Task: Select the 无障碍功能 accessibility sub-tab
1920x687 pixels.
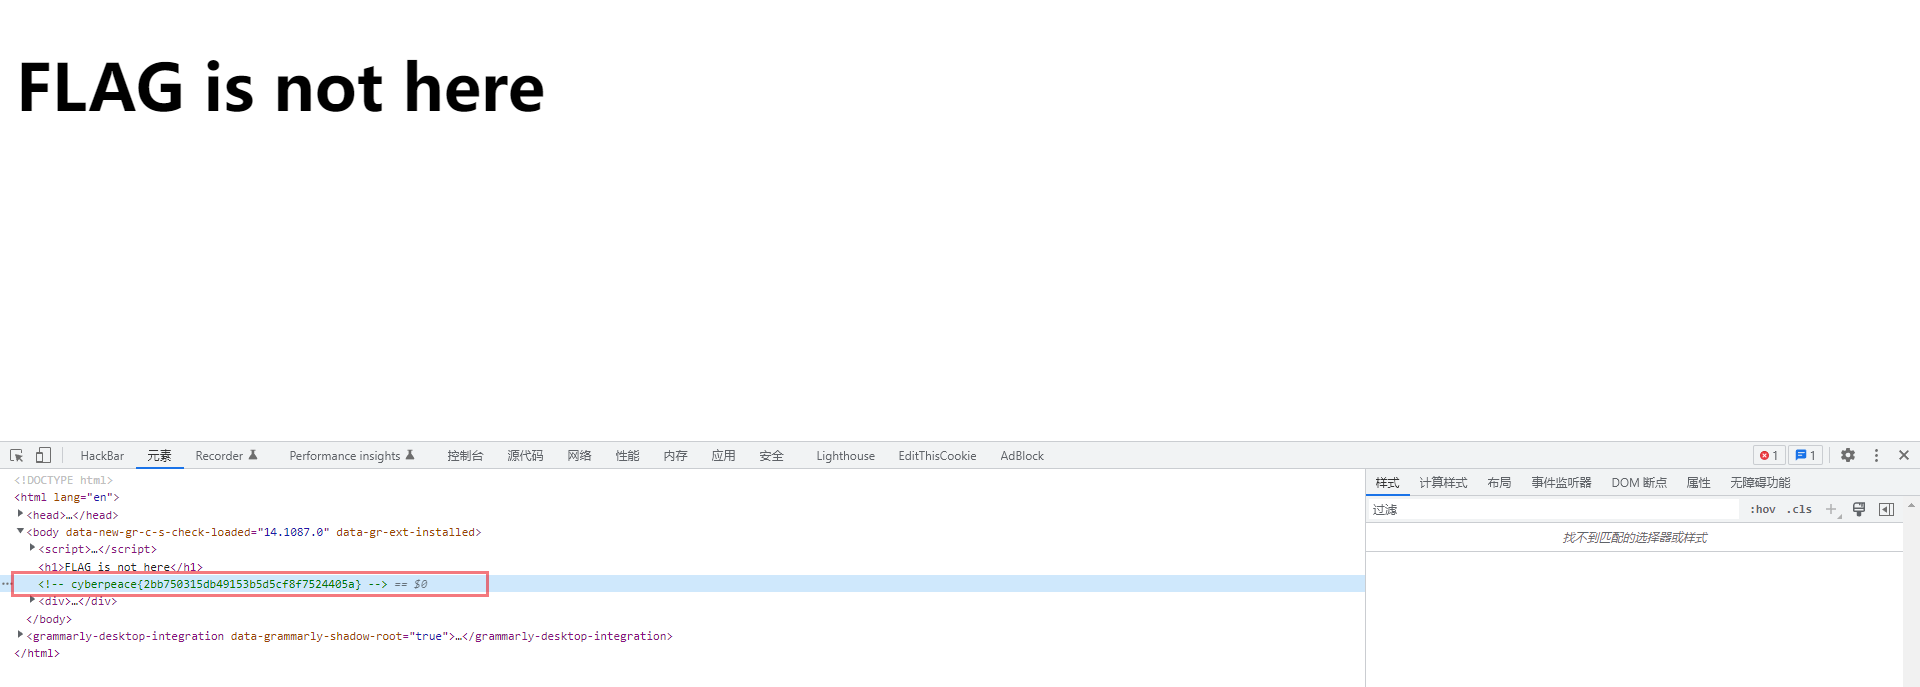Action: (1760, 483)
